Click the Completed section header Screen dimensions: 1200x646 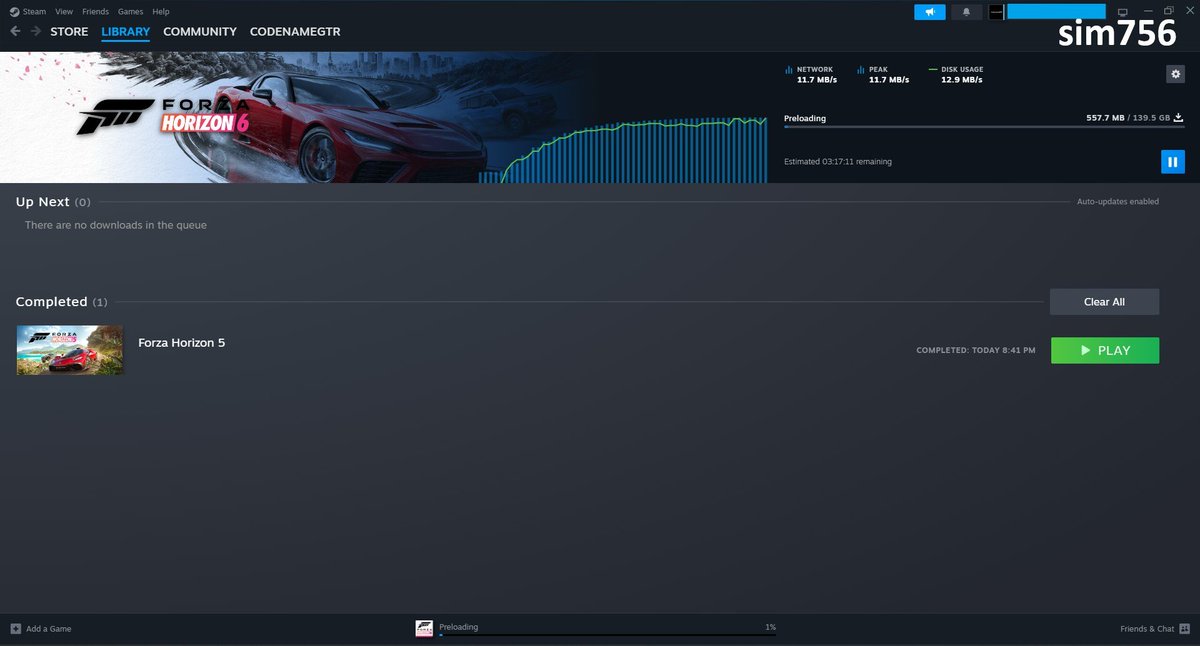point(62,302)
